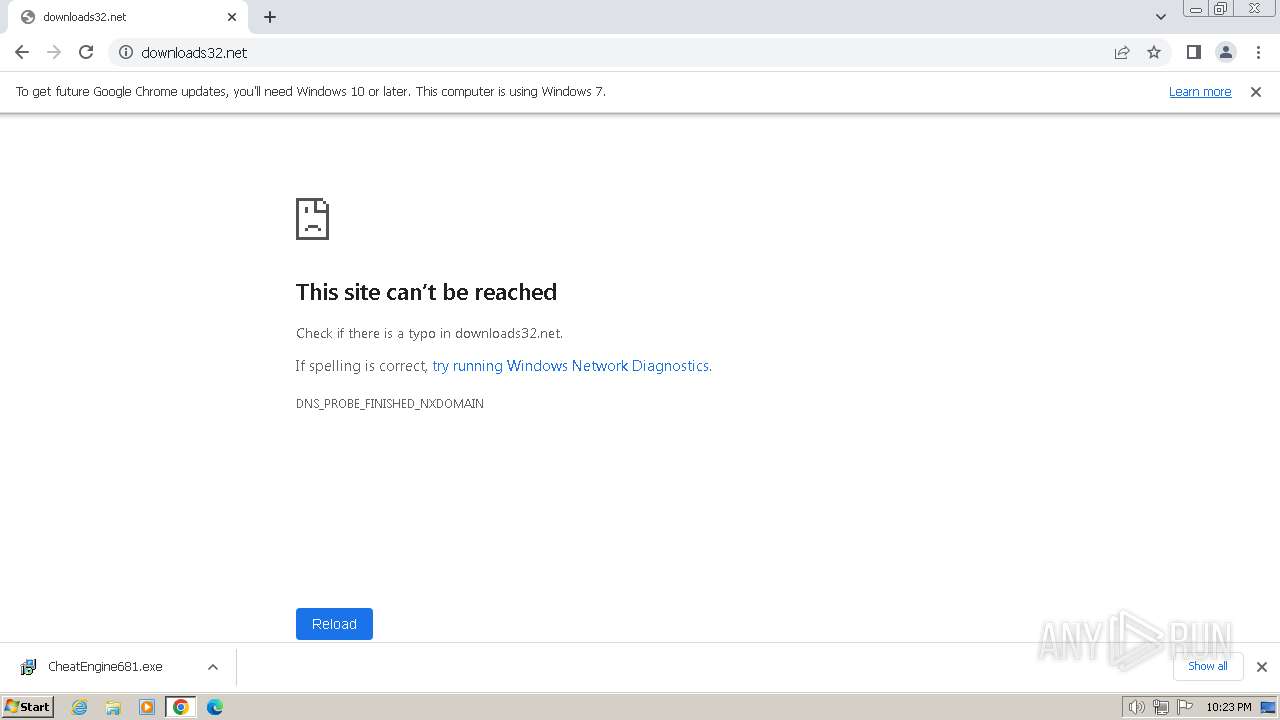This screenshot has width=1280, height=720.
Task: Select the DNS_PROBE_FINISHED_NXDOMAIN error text
Action: pyautogui.click(x=390, y=404)
